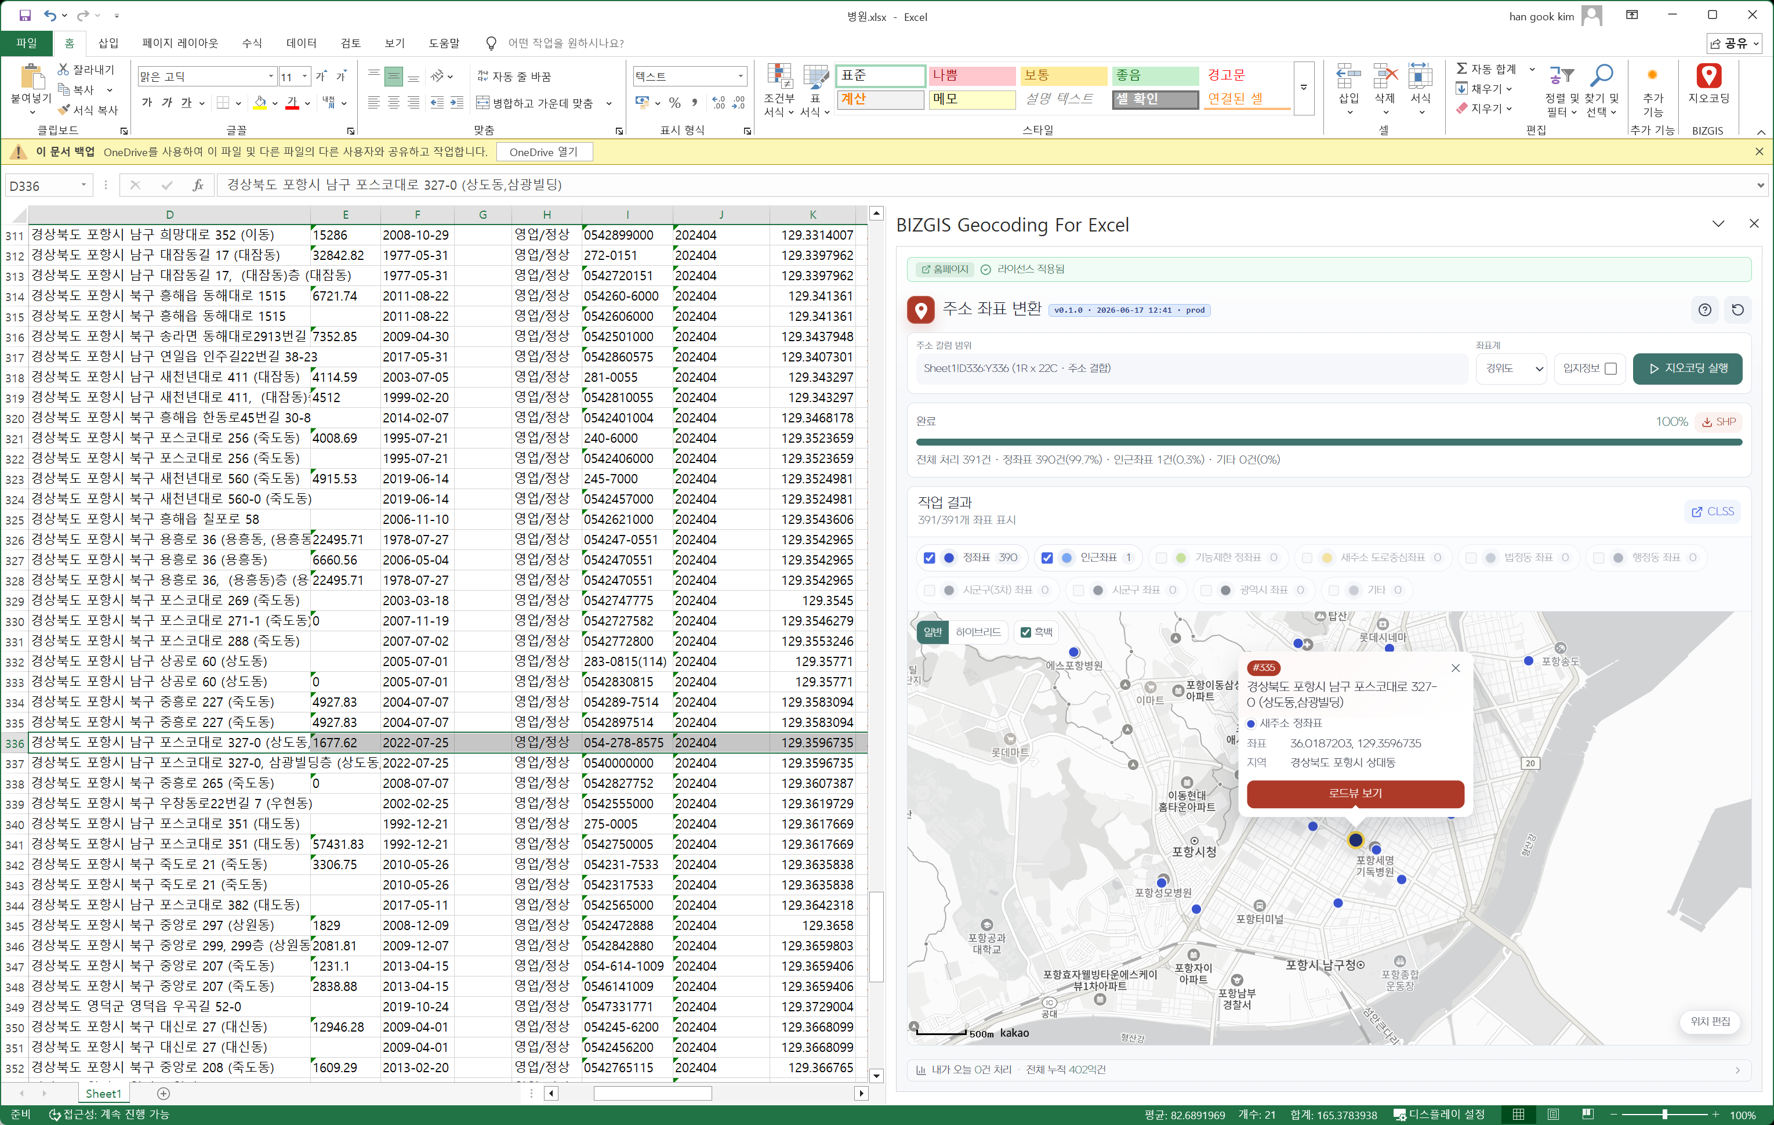
Task: Click the refresh icon beside help icon
Action: tap(1738, 310)
